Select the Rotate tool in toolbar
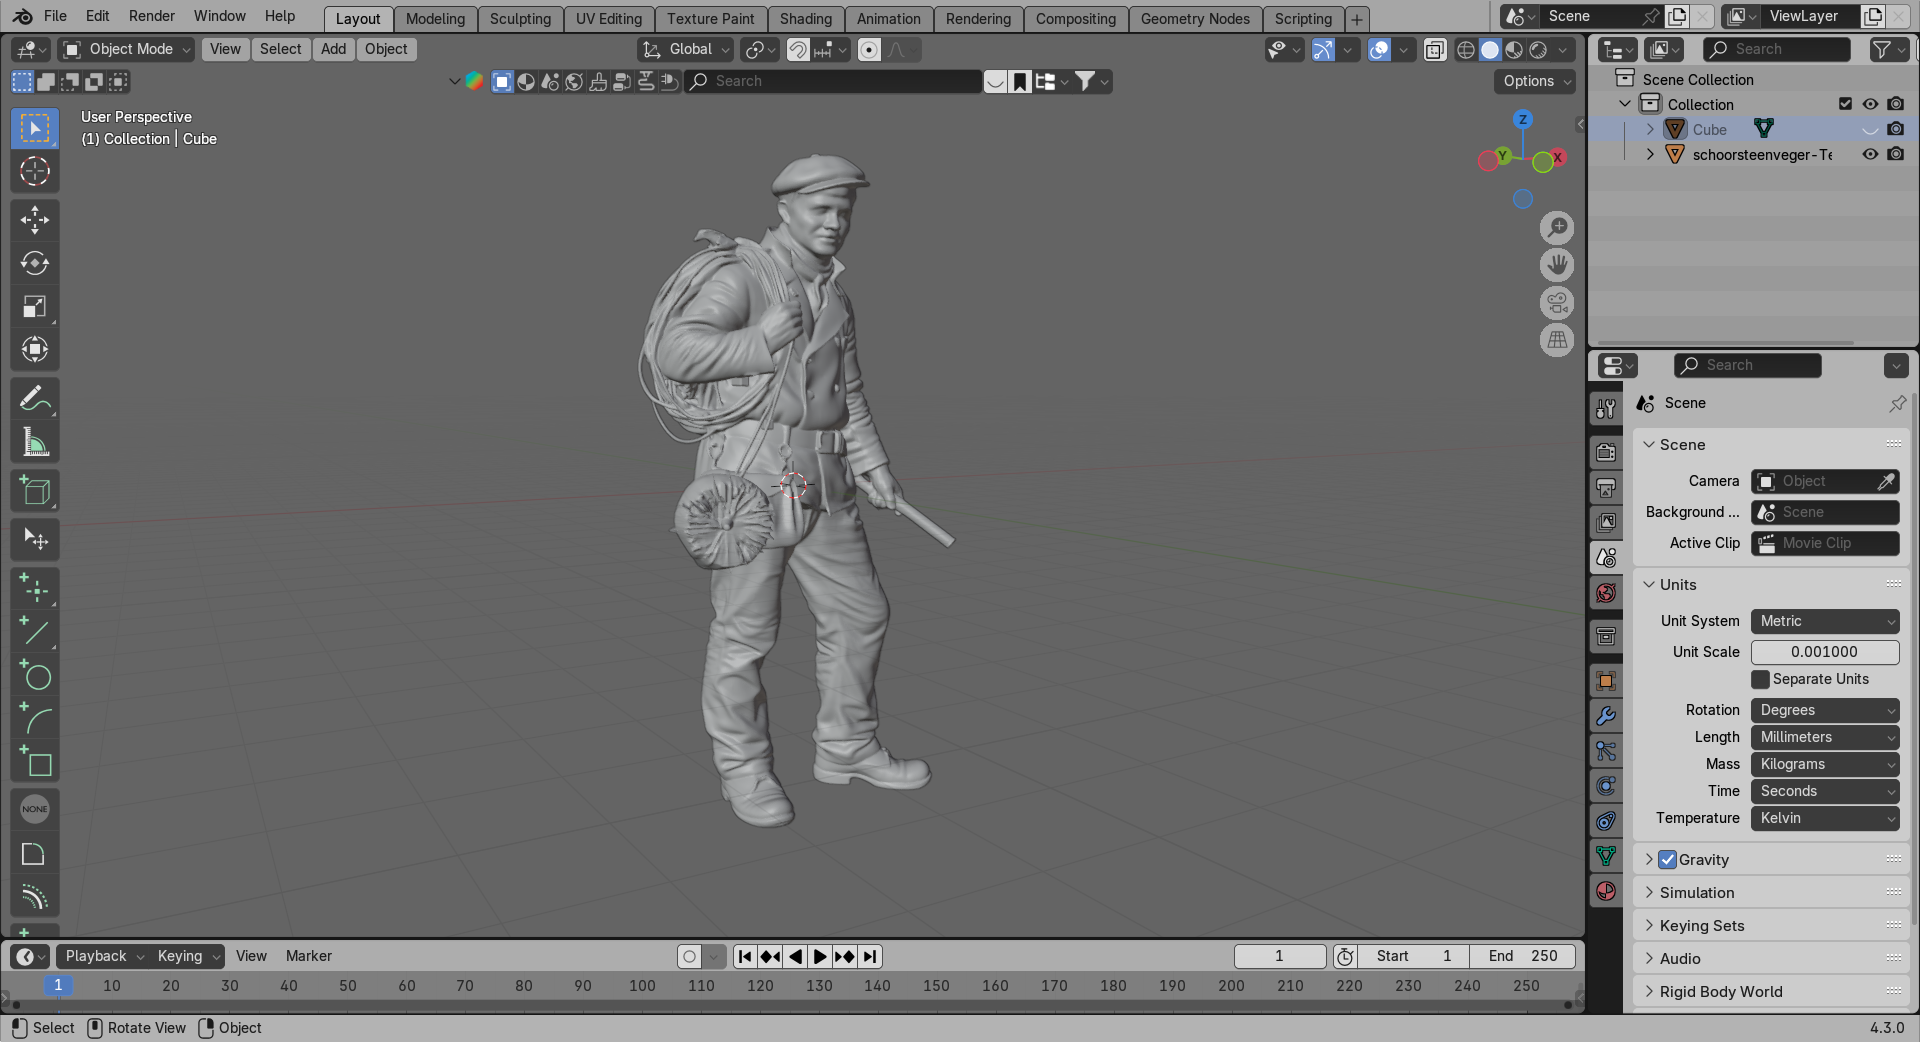 click(x=35, y=263)
